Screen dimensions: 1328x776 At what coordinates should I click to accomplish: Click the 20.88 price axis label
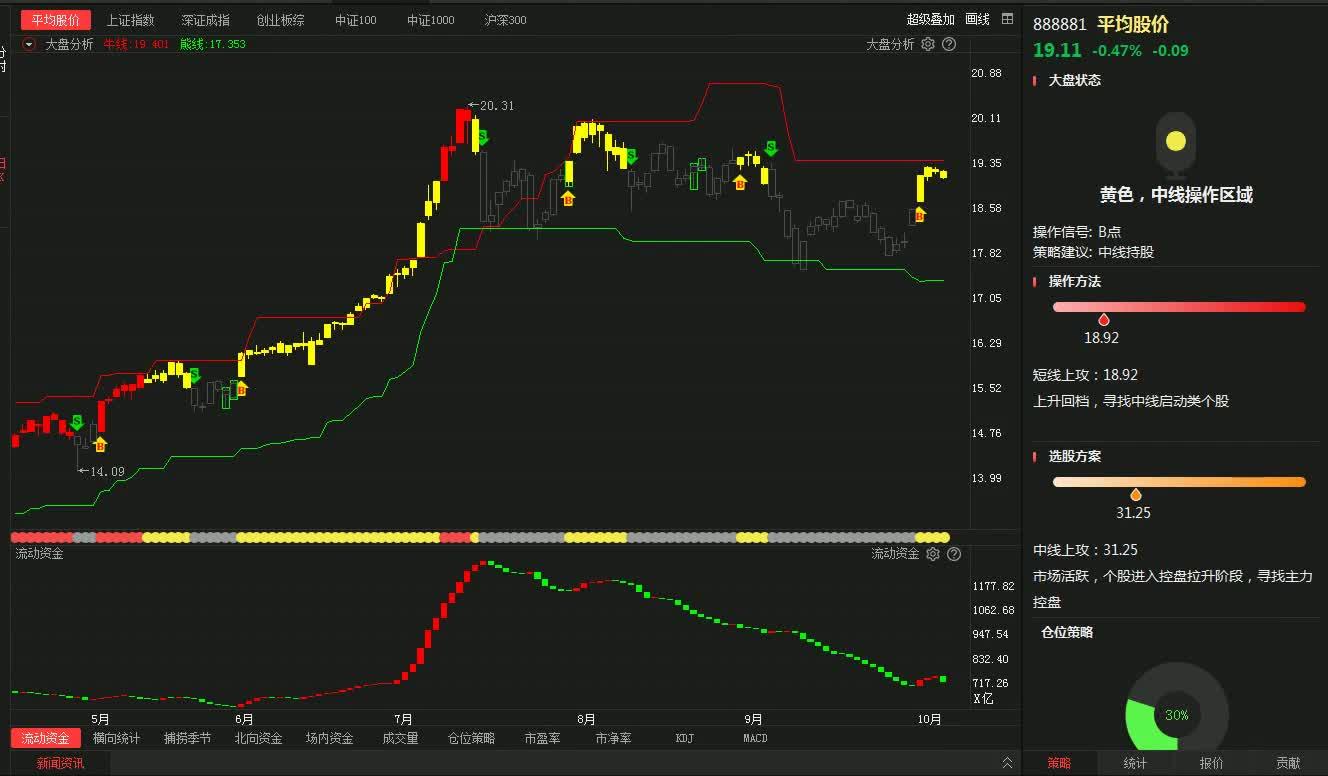[986, 73]
